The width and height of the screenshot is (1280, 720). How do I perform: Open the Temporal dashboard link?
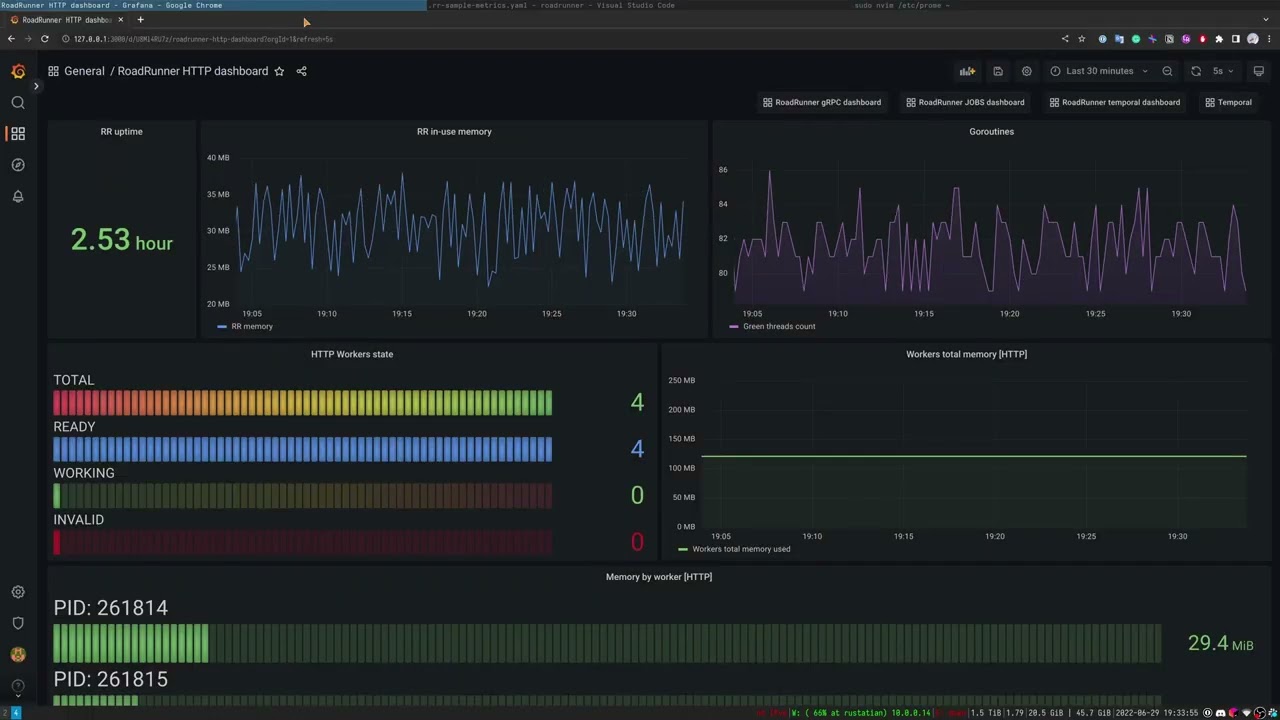(x=1229, y=102)
